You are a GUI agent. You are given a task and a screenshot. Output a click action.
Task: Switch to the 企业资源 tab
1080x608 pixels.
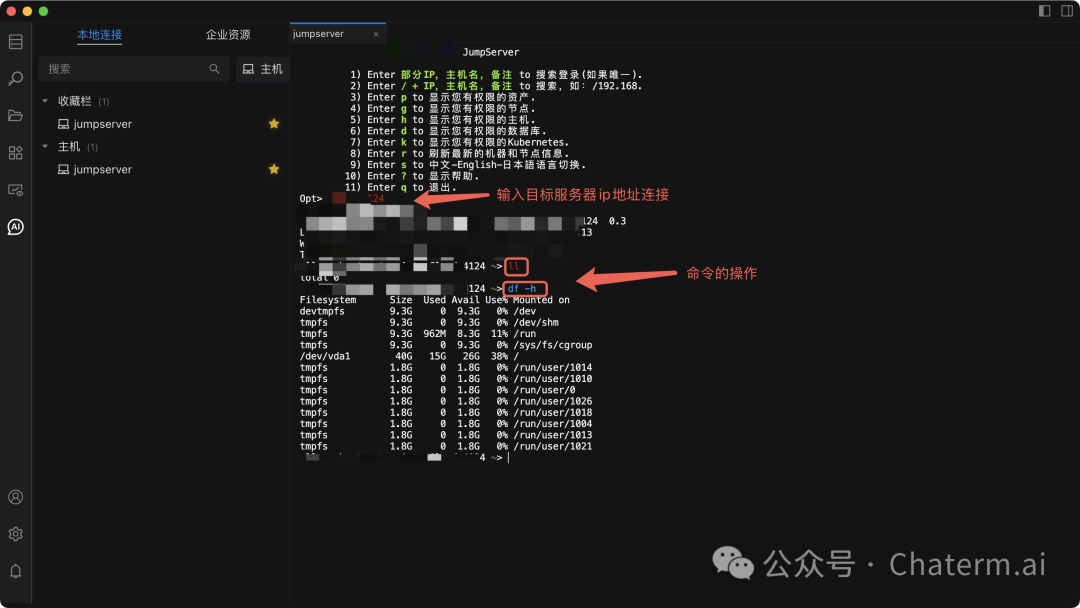point(231,33)
